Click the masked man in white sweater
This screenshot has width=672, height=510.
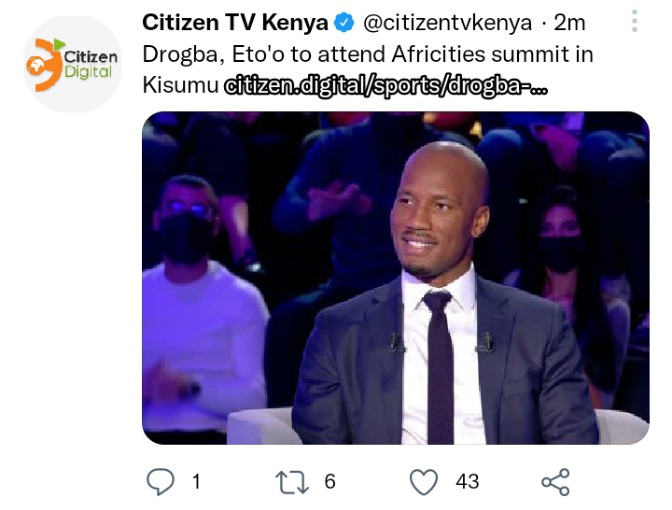201,304
